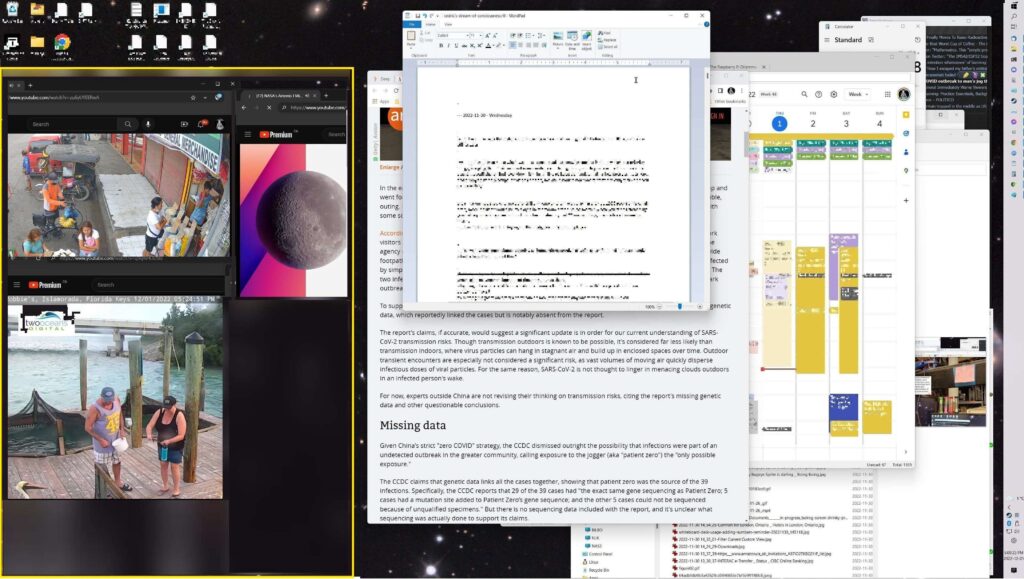Screen dimensions: 1024x579
Task: Open the Week view dropdown
Action: (x=860, y=94)
